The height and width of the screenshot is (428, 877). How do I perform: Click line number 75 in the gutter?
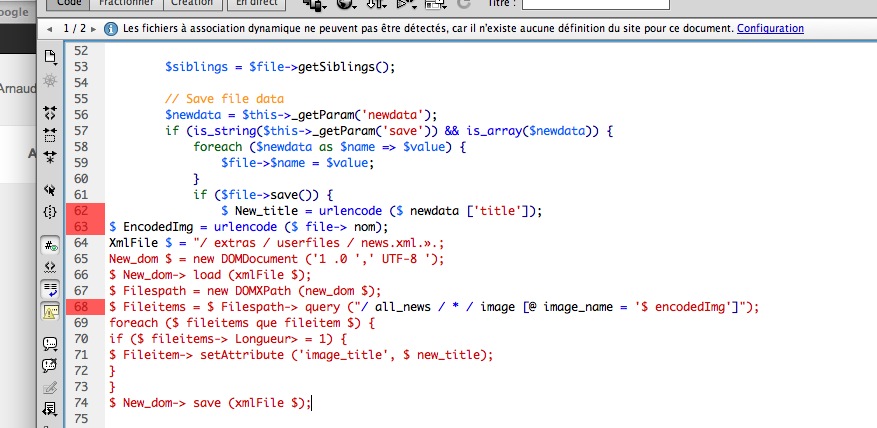(82, 419)
